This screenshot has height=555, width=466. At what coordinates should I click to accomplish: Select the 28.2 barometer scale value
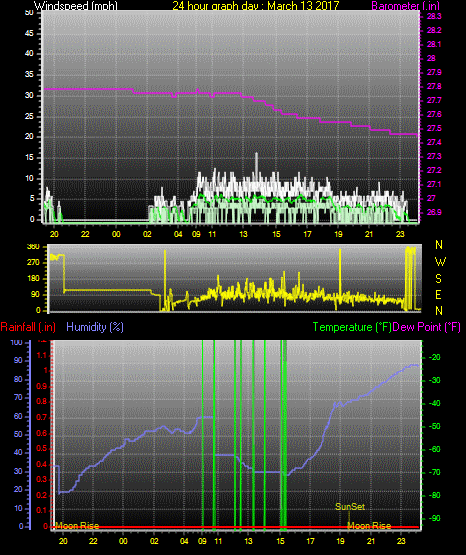point(434,30)
